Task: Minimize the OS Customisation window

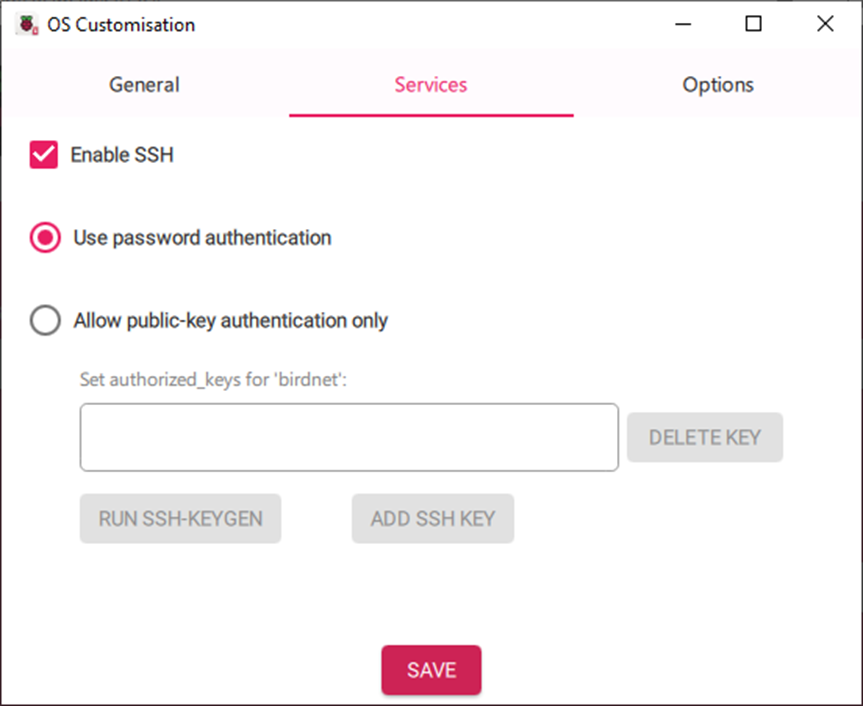Action: click(683, 24)
